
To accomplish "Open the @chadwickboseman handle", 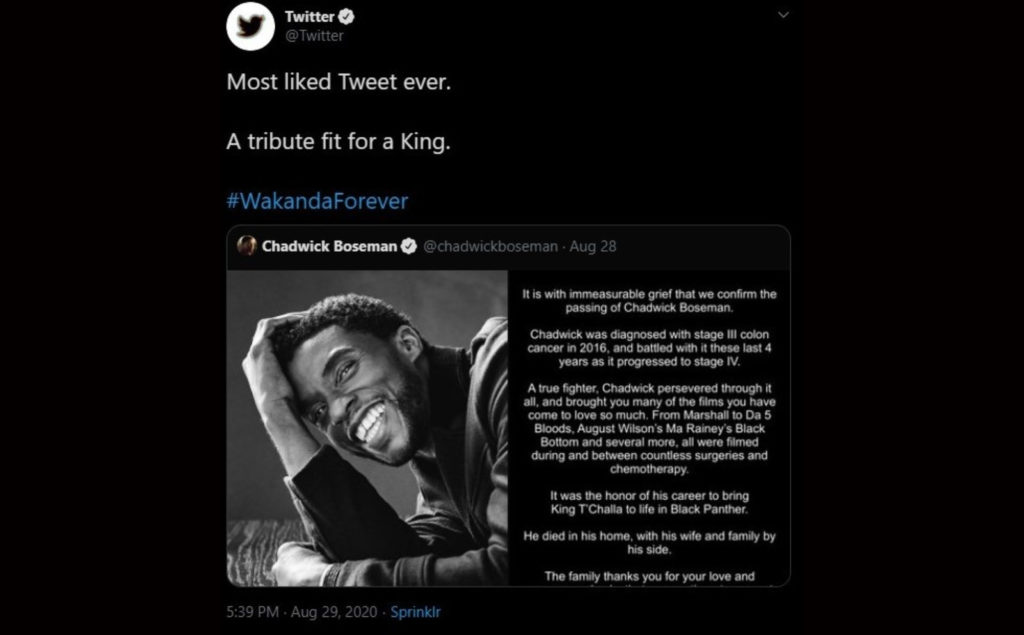I will 491,246.
